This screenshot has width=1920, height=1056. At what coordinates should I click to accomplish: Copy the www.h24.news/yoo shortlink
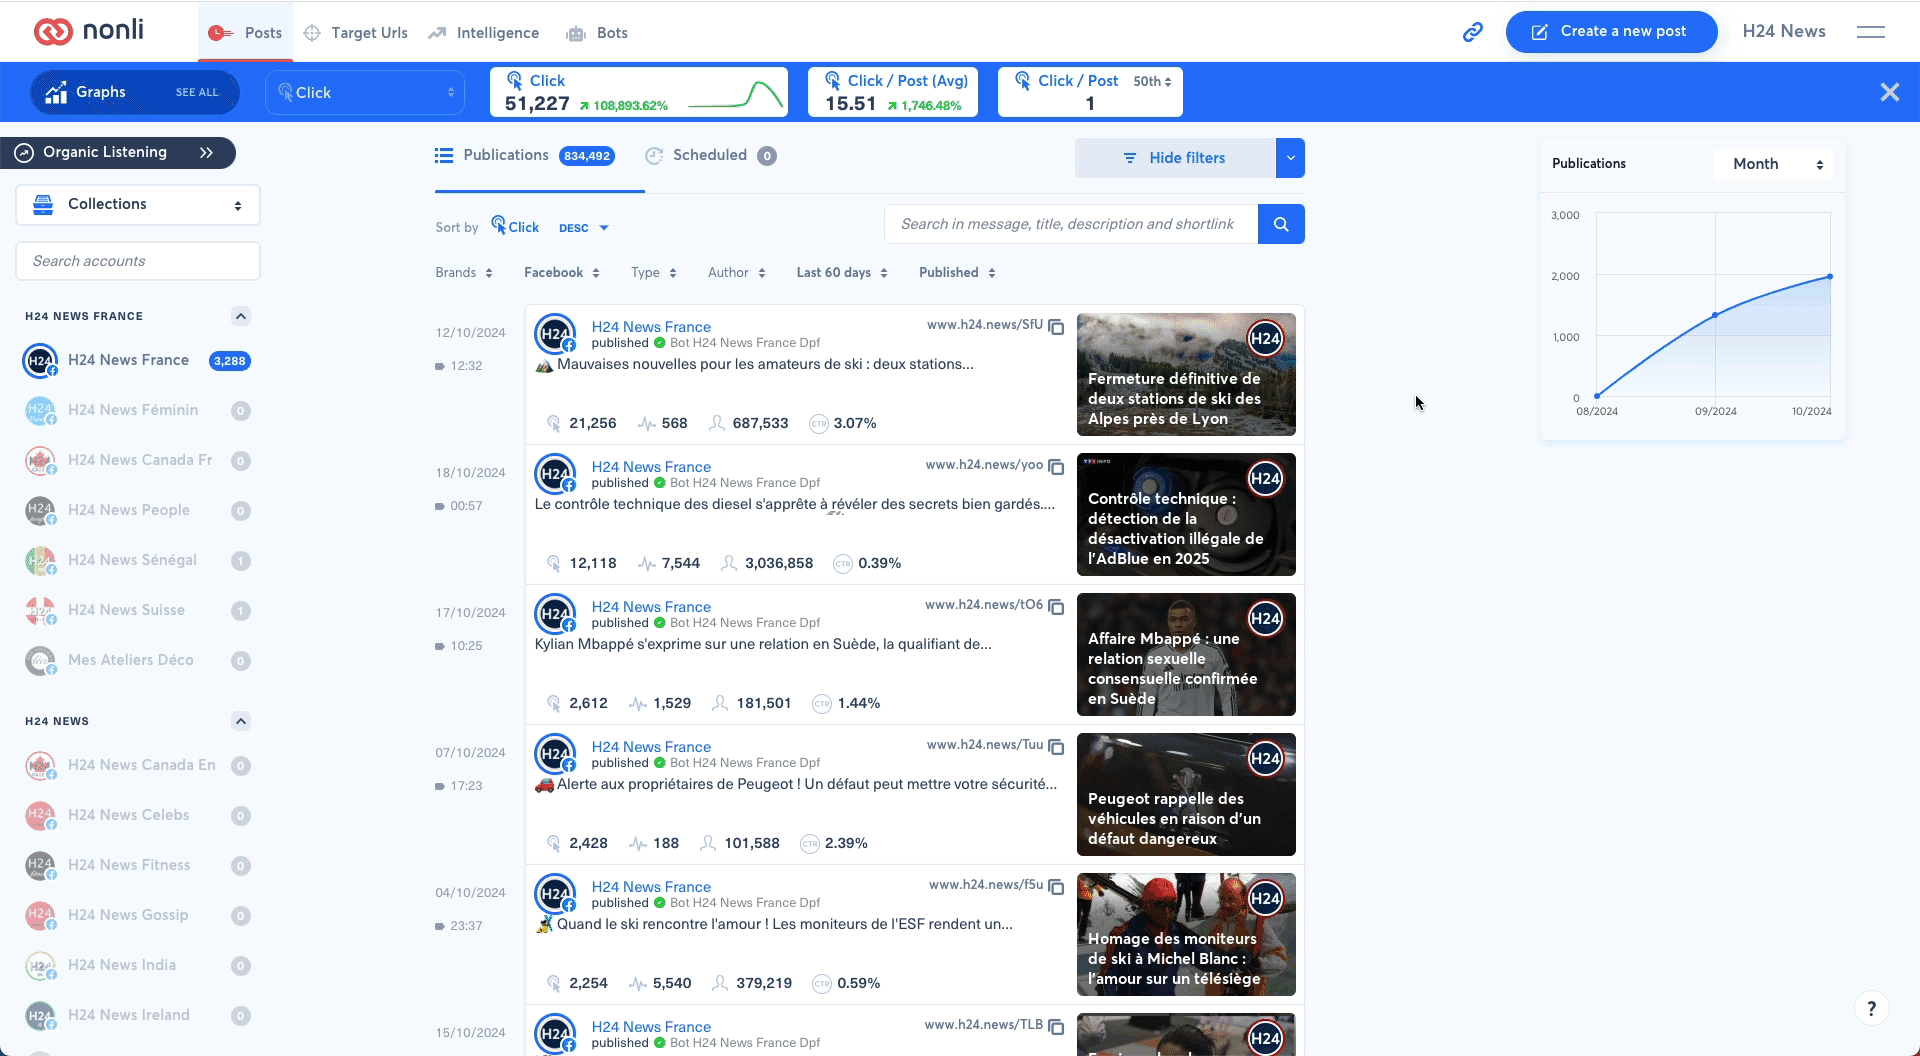tap(1056, 467)
